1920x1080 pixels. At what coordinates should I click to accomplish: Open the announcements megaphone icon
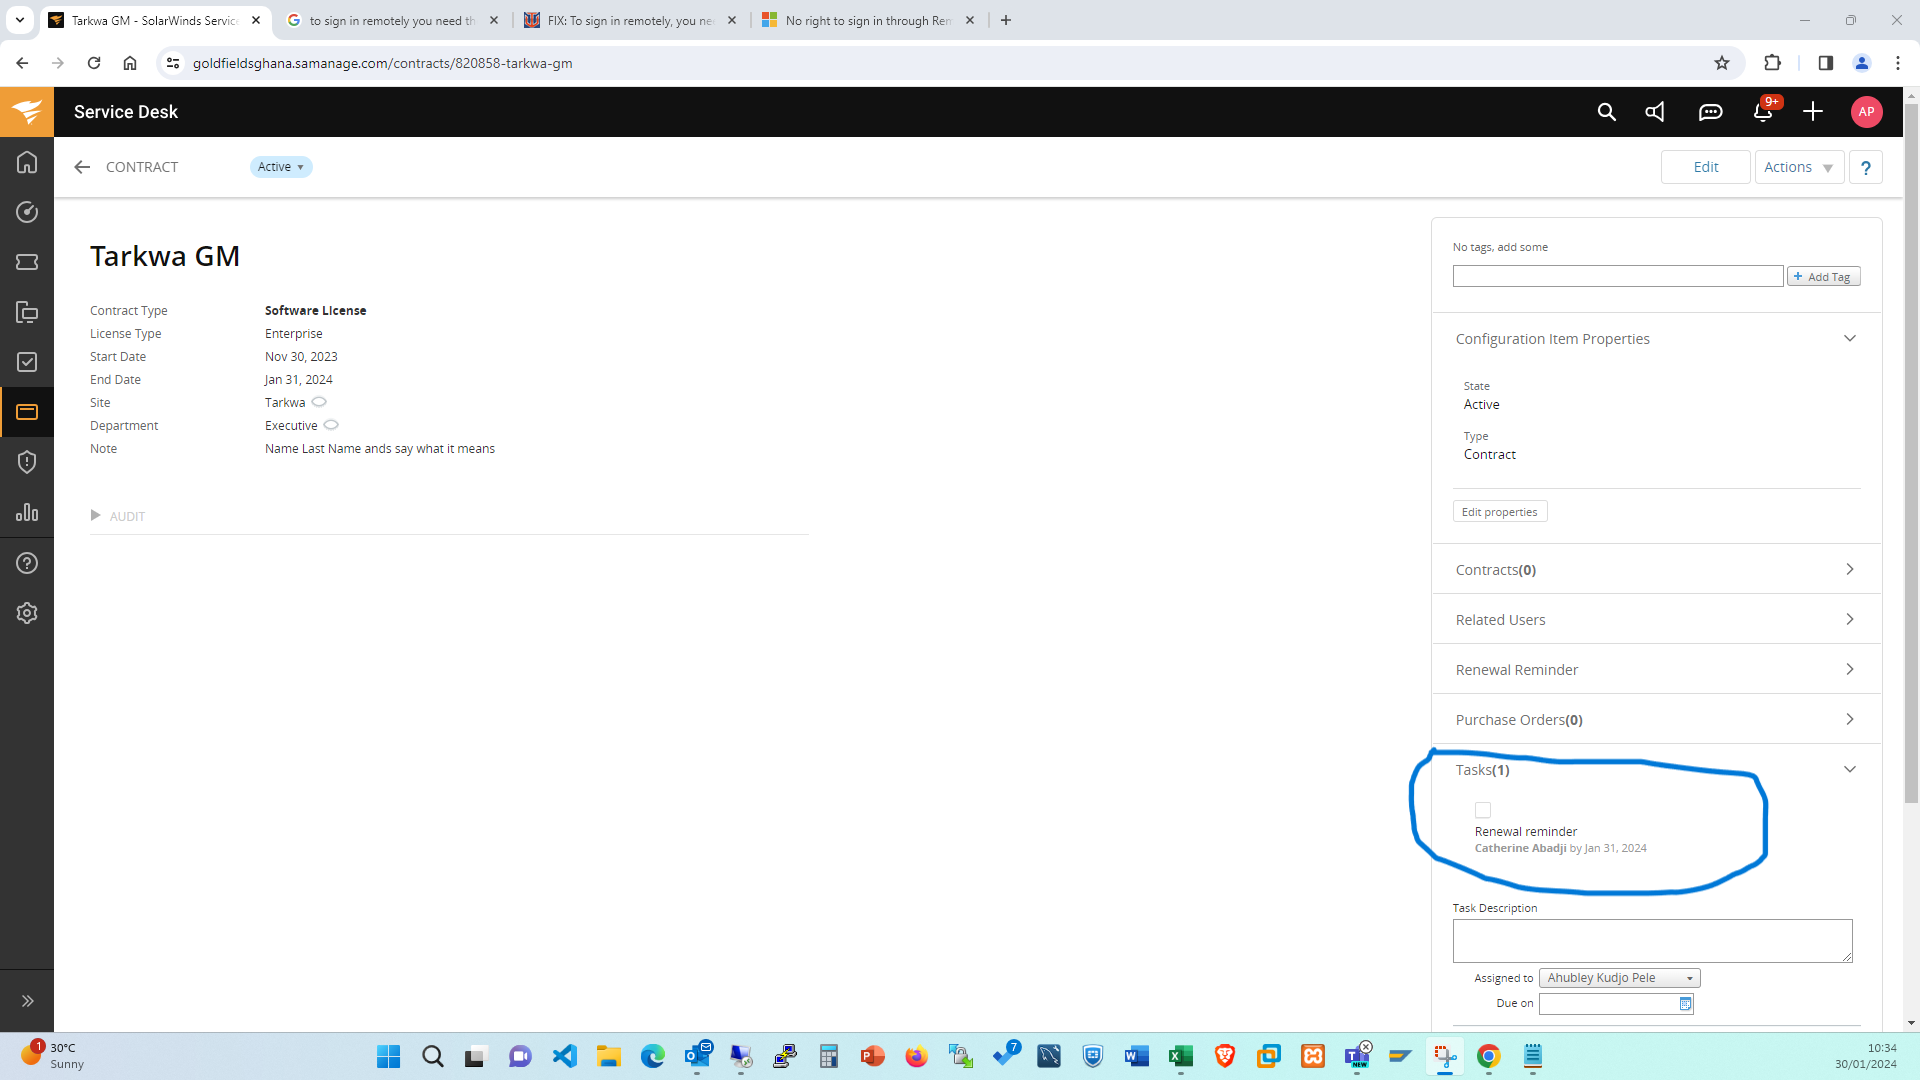click(x=1656, y=112)
